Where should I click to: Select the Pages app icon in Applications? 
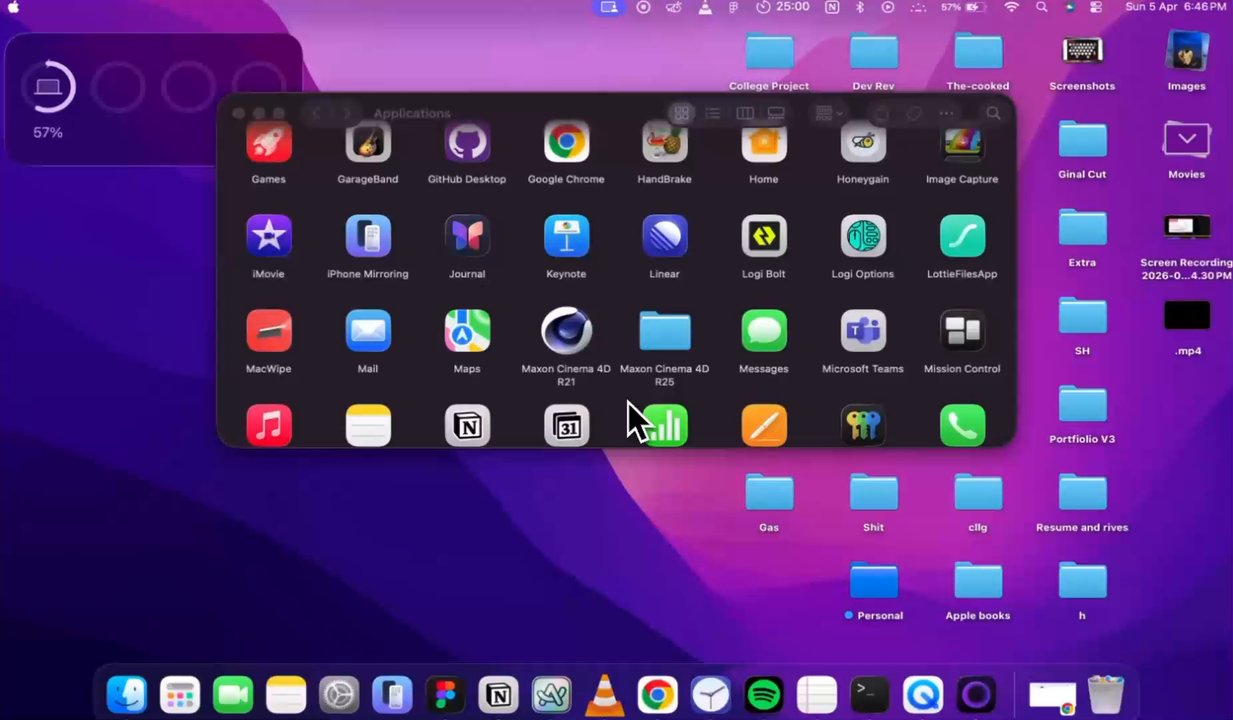(x=764, y=425)
